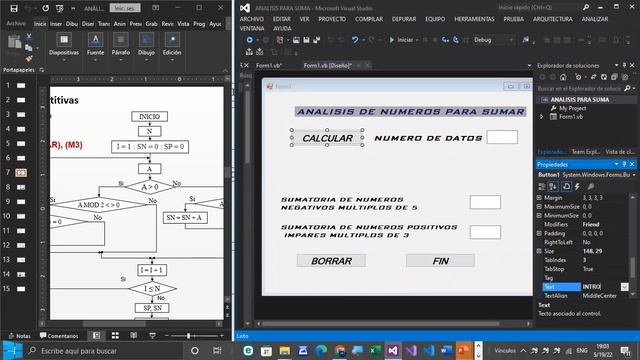Click the Sync icon in Solution Explorer toolbar
The height and width of the screenshot is (360, 640).
(593, 77)
